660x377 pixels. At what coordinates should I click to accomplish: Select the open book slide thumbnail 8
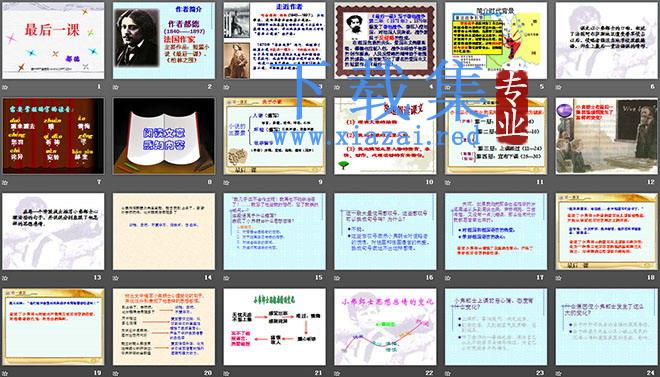click(x=164, y=136)
